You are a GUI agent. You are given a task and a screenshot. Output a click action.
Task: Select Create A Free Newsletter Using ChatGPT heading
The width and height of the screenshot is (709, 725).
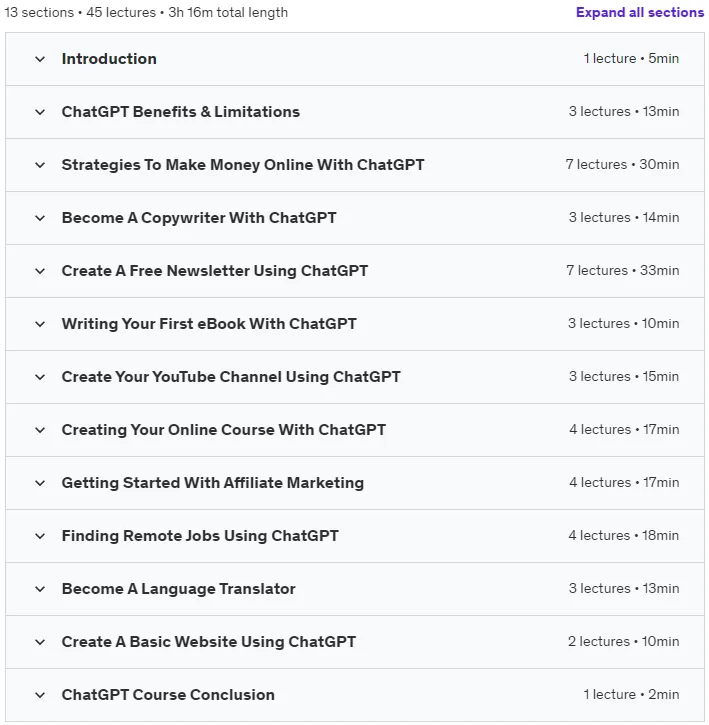[215, 271]
